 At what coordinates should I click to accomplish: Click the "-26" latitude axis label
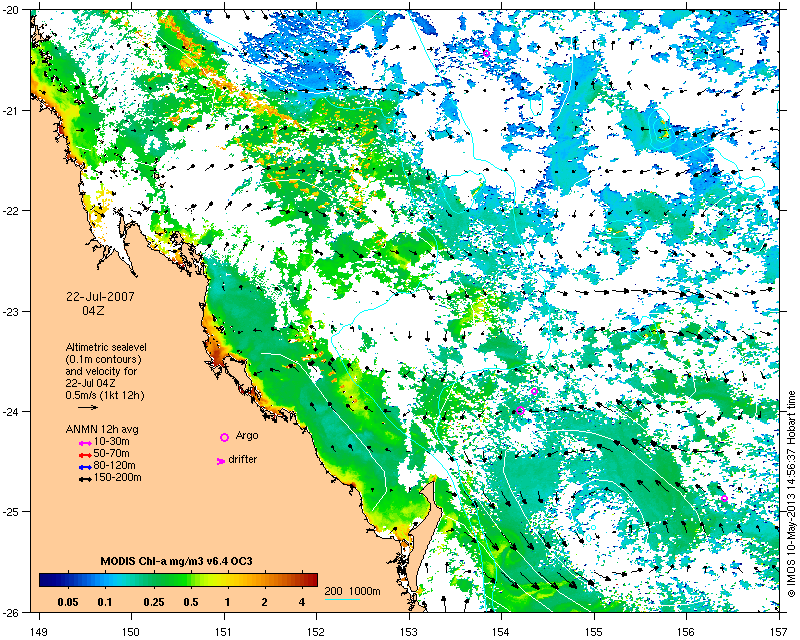tap(11, 612)
